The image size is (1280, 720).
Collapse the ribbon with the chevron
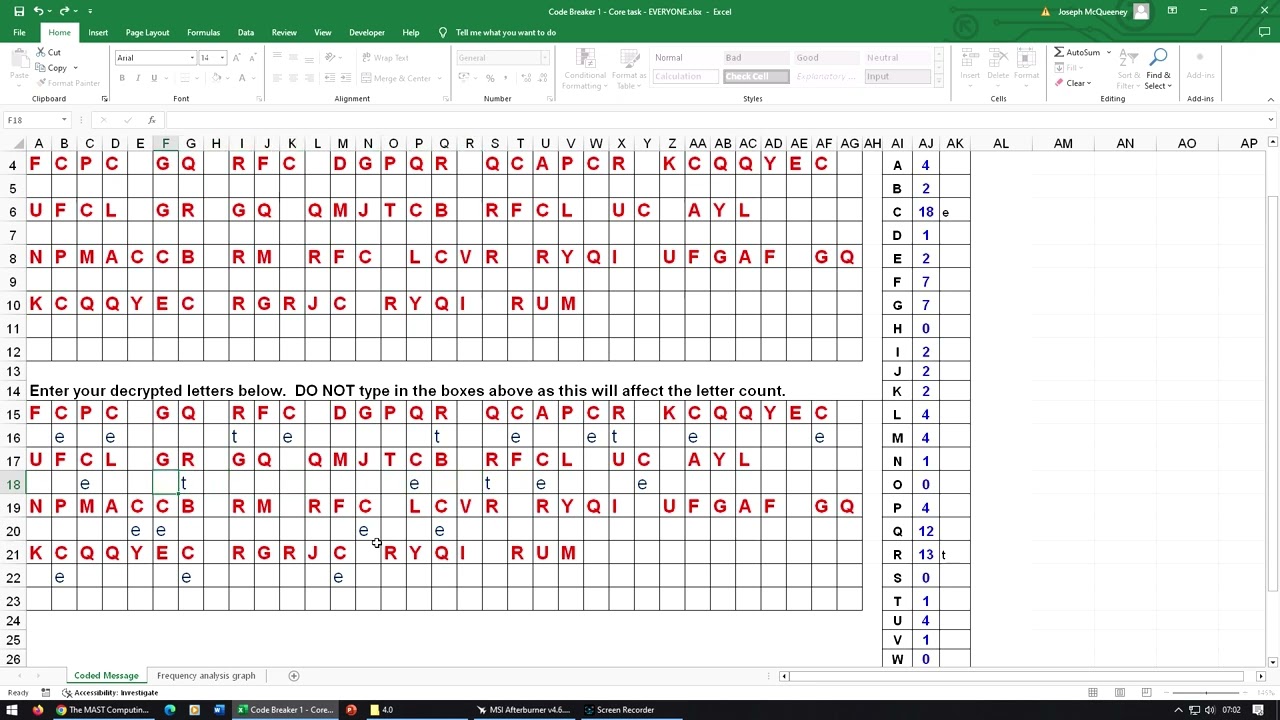pos(1270,99)
